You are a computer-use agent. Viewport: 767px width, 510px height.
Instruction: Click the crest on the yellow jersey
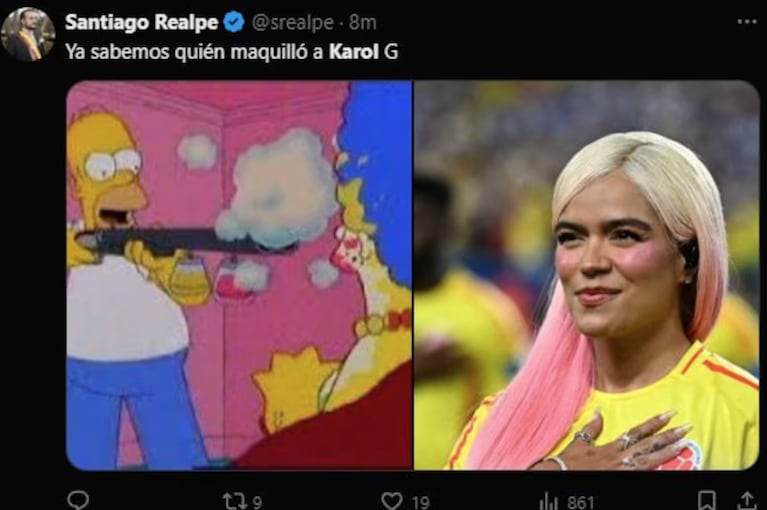click(x=689, y=456)
